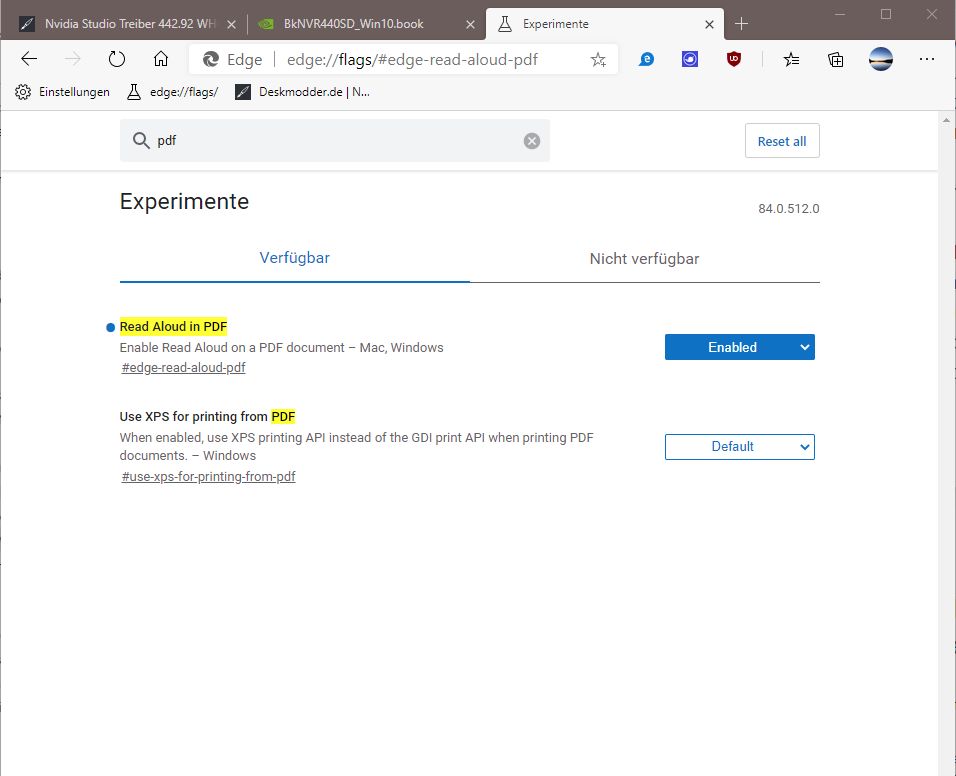
Task: Open the user profile avatar
Action: pyautogui.click(x=880, y=59)
